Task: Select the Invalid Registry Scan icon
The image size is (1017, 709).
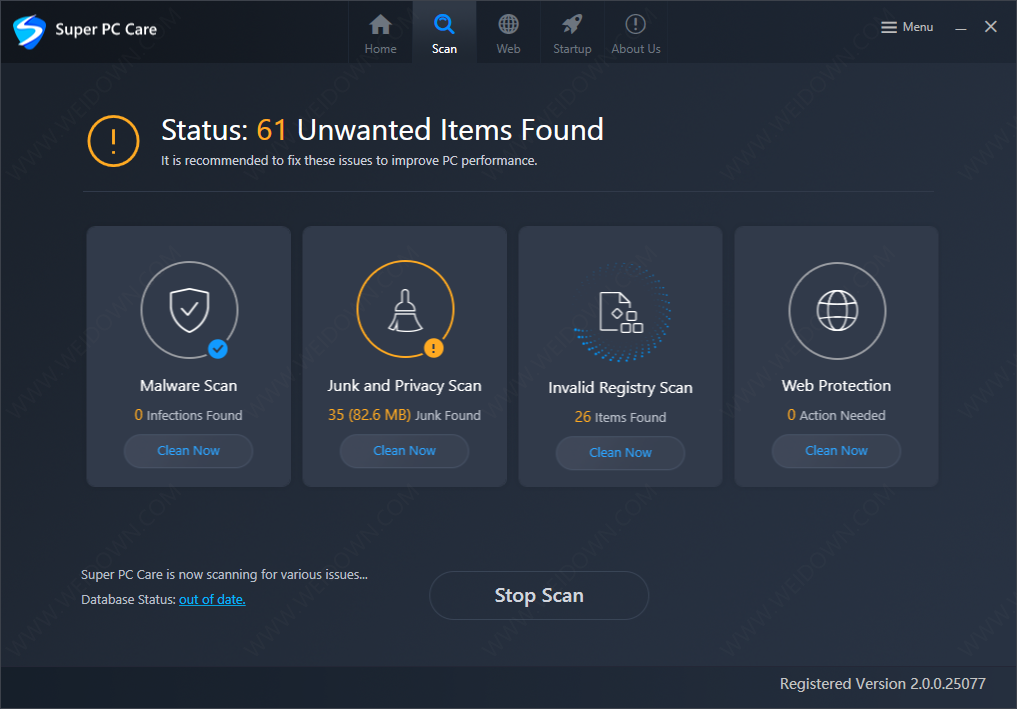Action: (621, 312)
